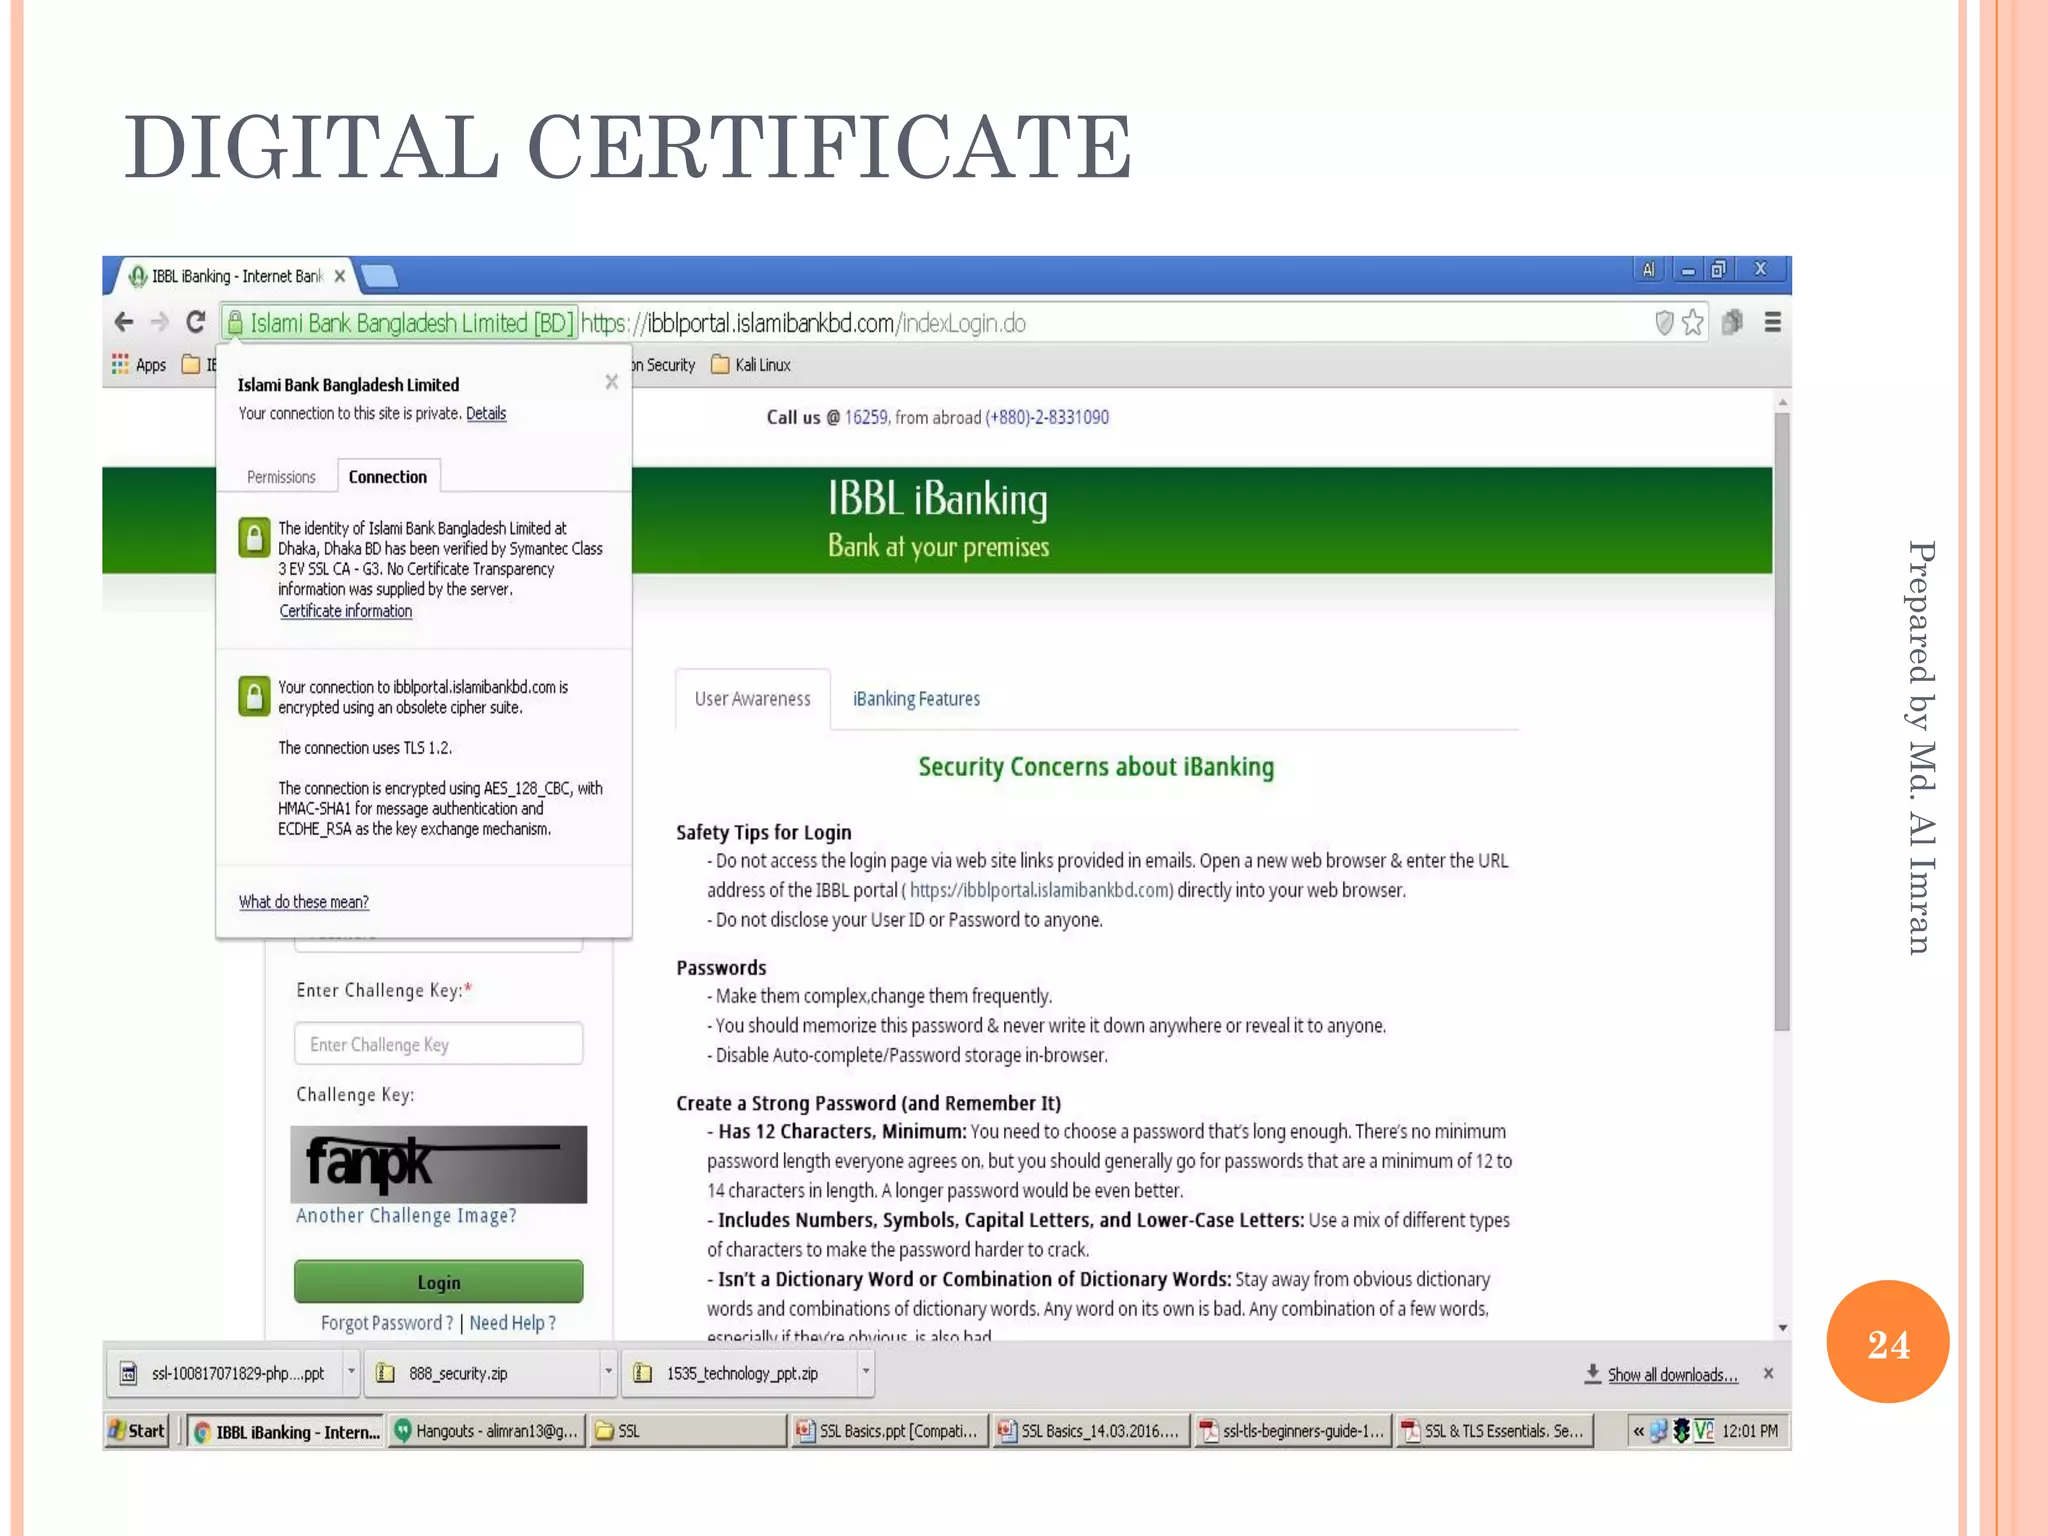Close the IBBL iBanking browser tab
2048x1536 pixels.
pyautogui.click(x=340, y=276)
